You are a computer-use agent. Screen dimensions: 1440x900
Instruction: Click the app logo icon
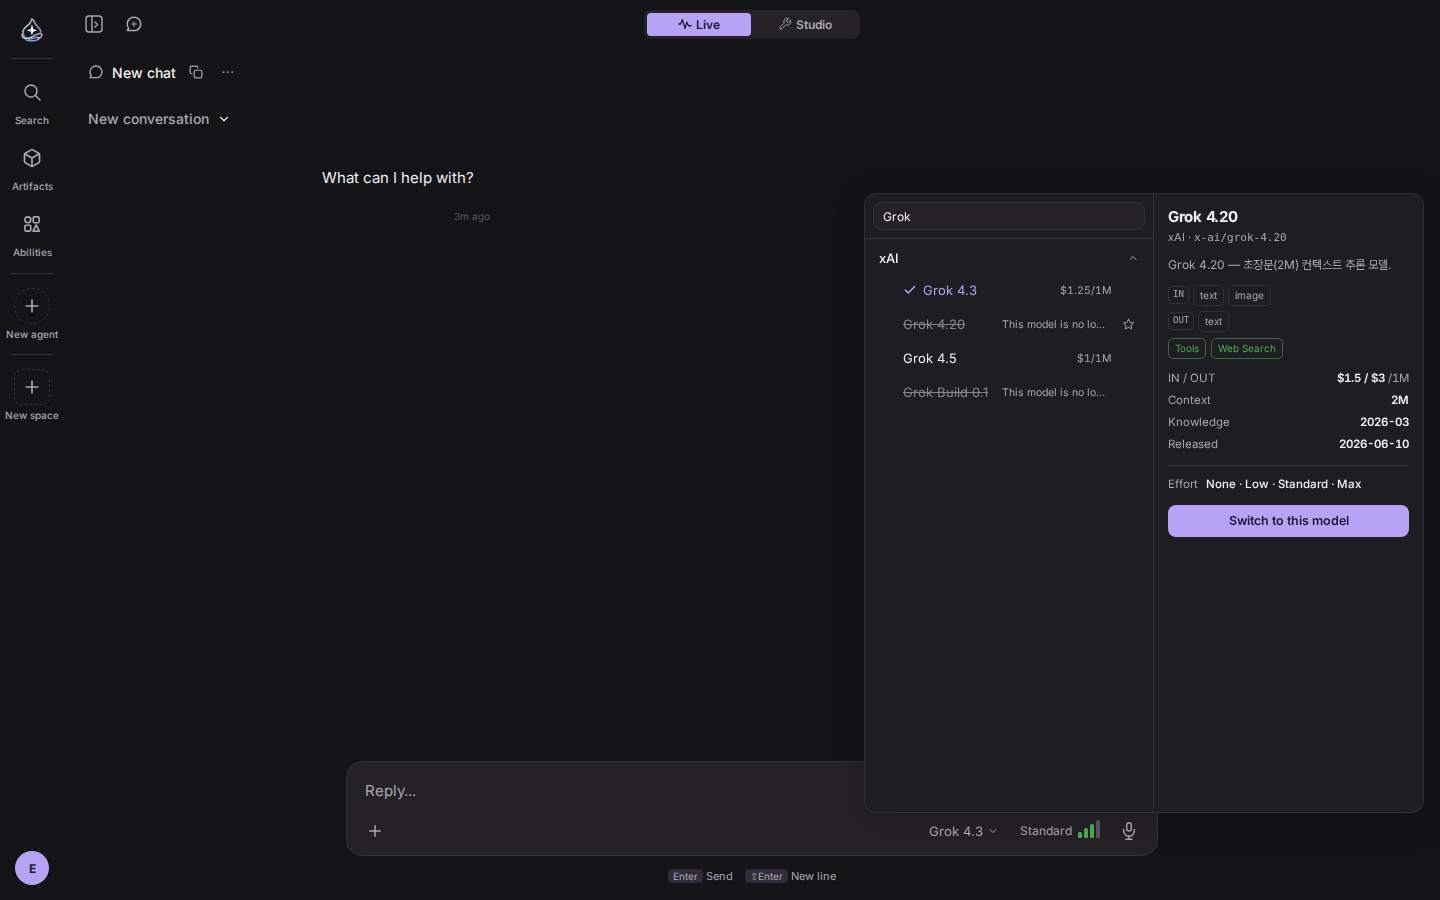(x=32, y=30)
